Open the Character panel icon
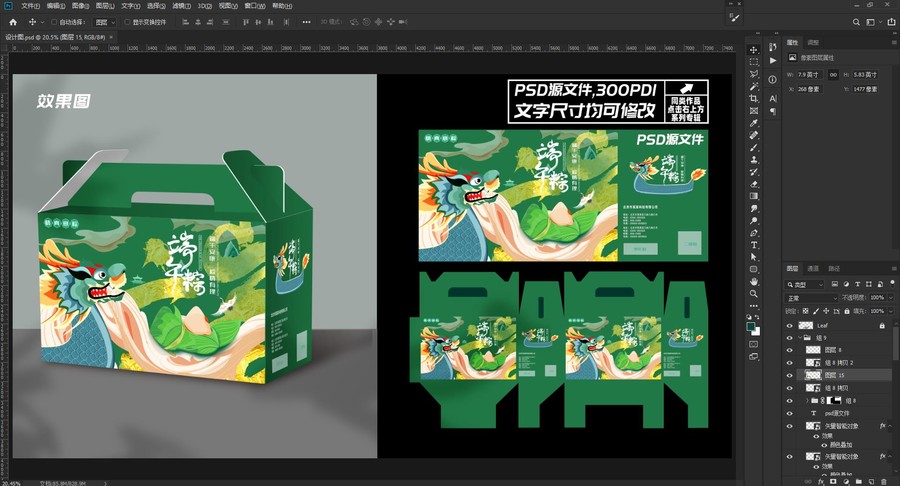 coord(773,99)
